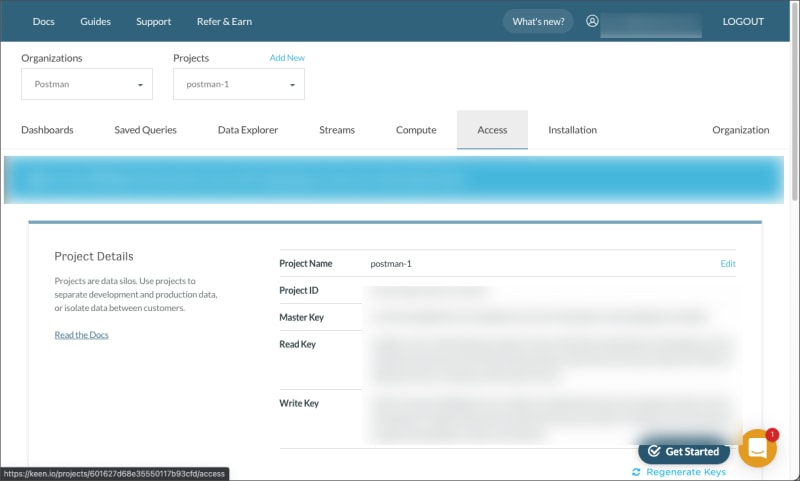This screenshot has height=481, width=800.
Task: Click the LOGOUT button
Action: (x=743, y=21)
